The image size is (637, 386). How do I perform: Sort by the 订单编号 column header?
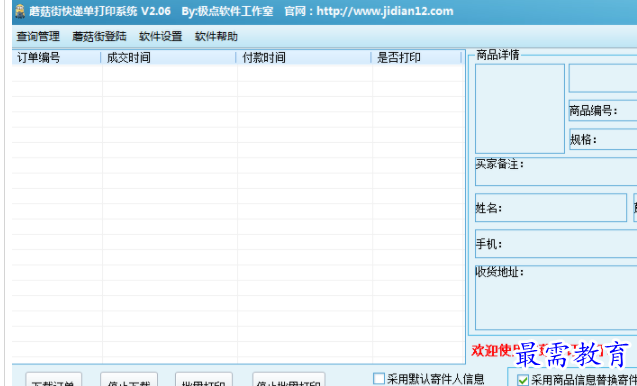(x=56, y=57)
